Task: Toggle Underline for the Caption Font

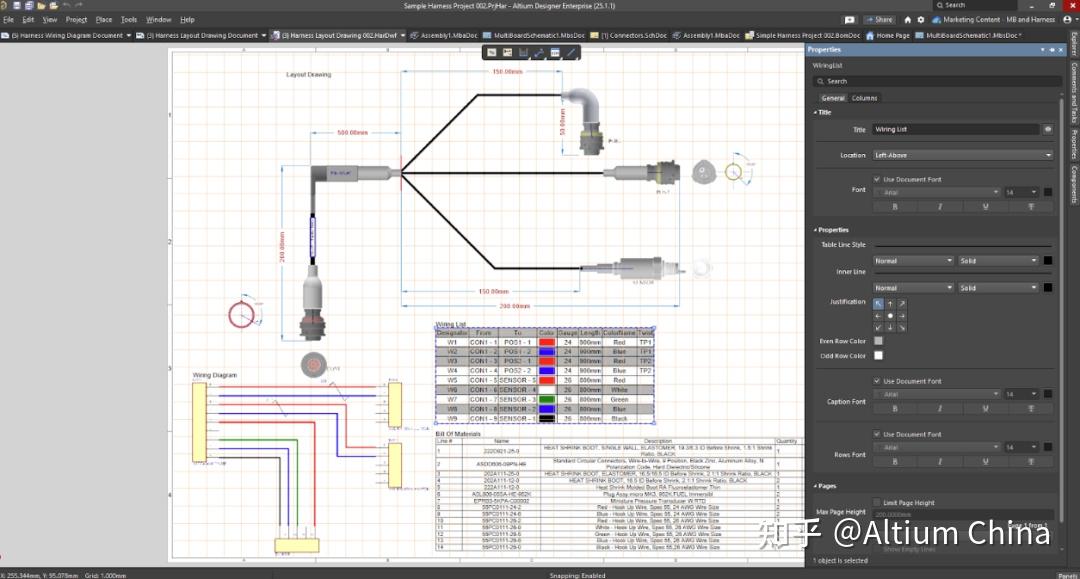Action: tap(986, 408)
